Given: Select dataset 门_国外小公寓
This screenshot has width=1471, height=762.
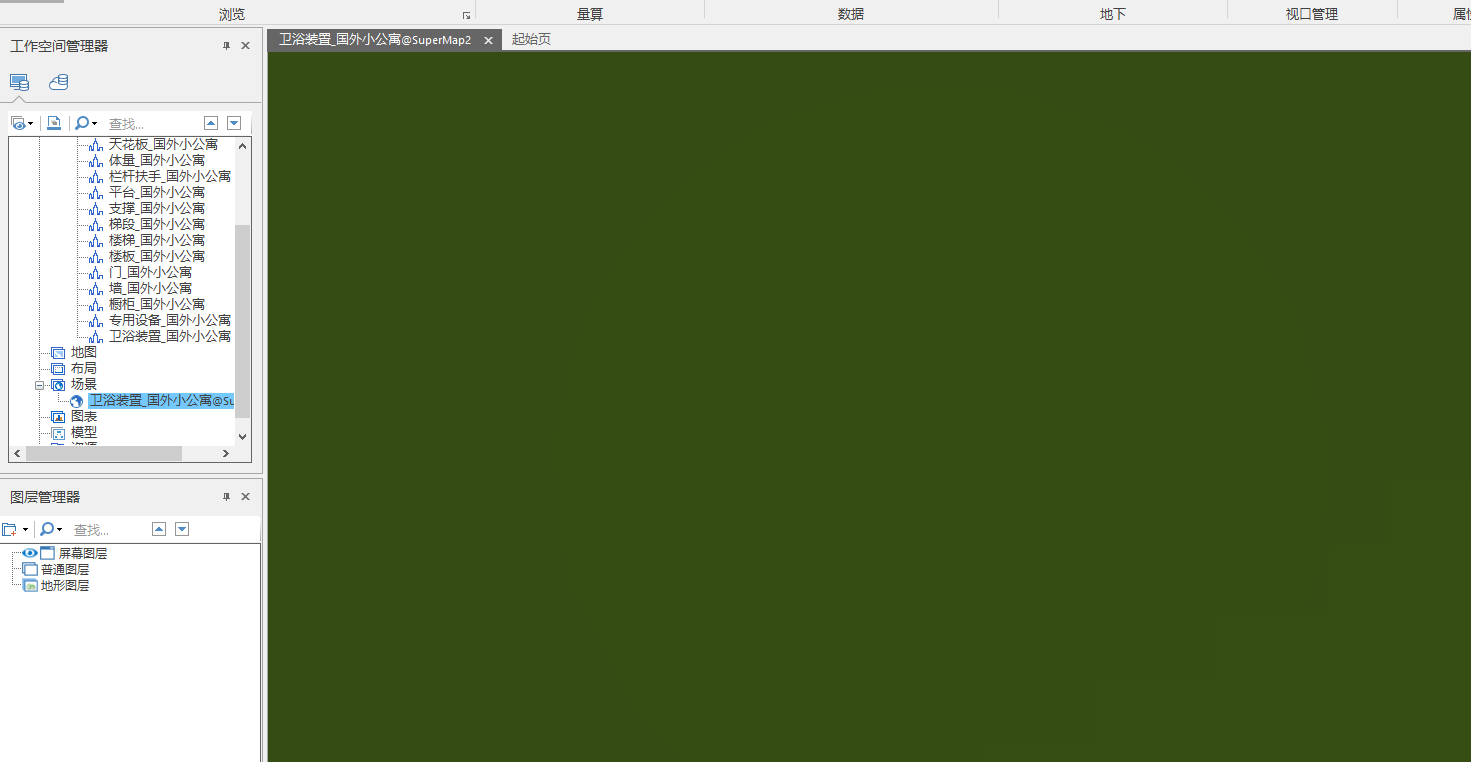Looking at the screenshot, I should [x=150, y=272].
